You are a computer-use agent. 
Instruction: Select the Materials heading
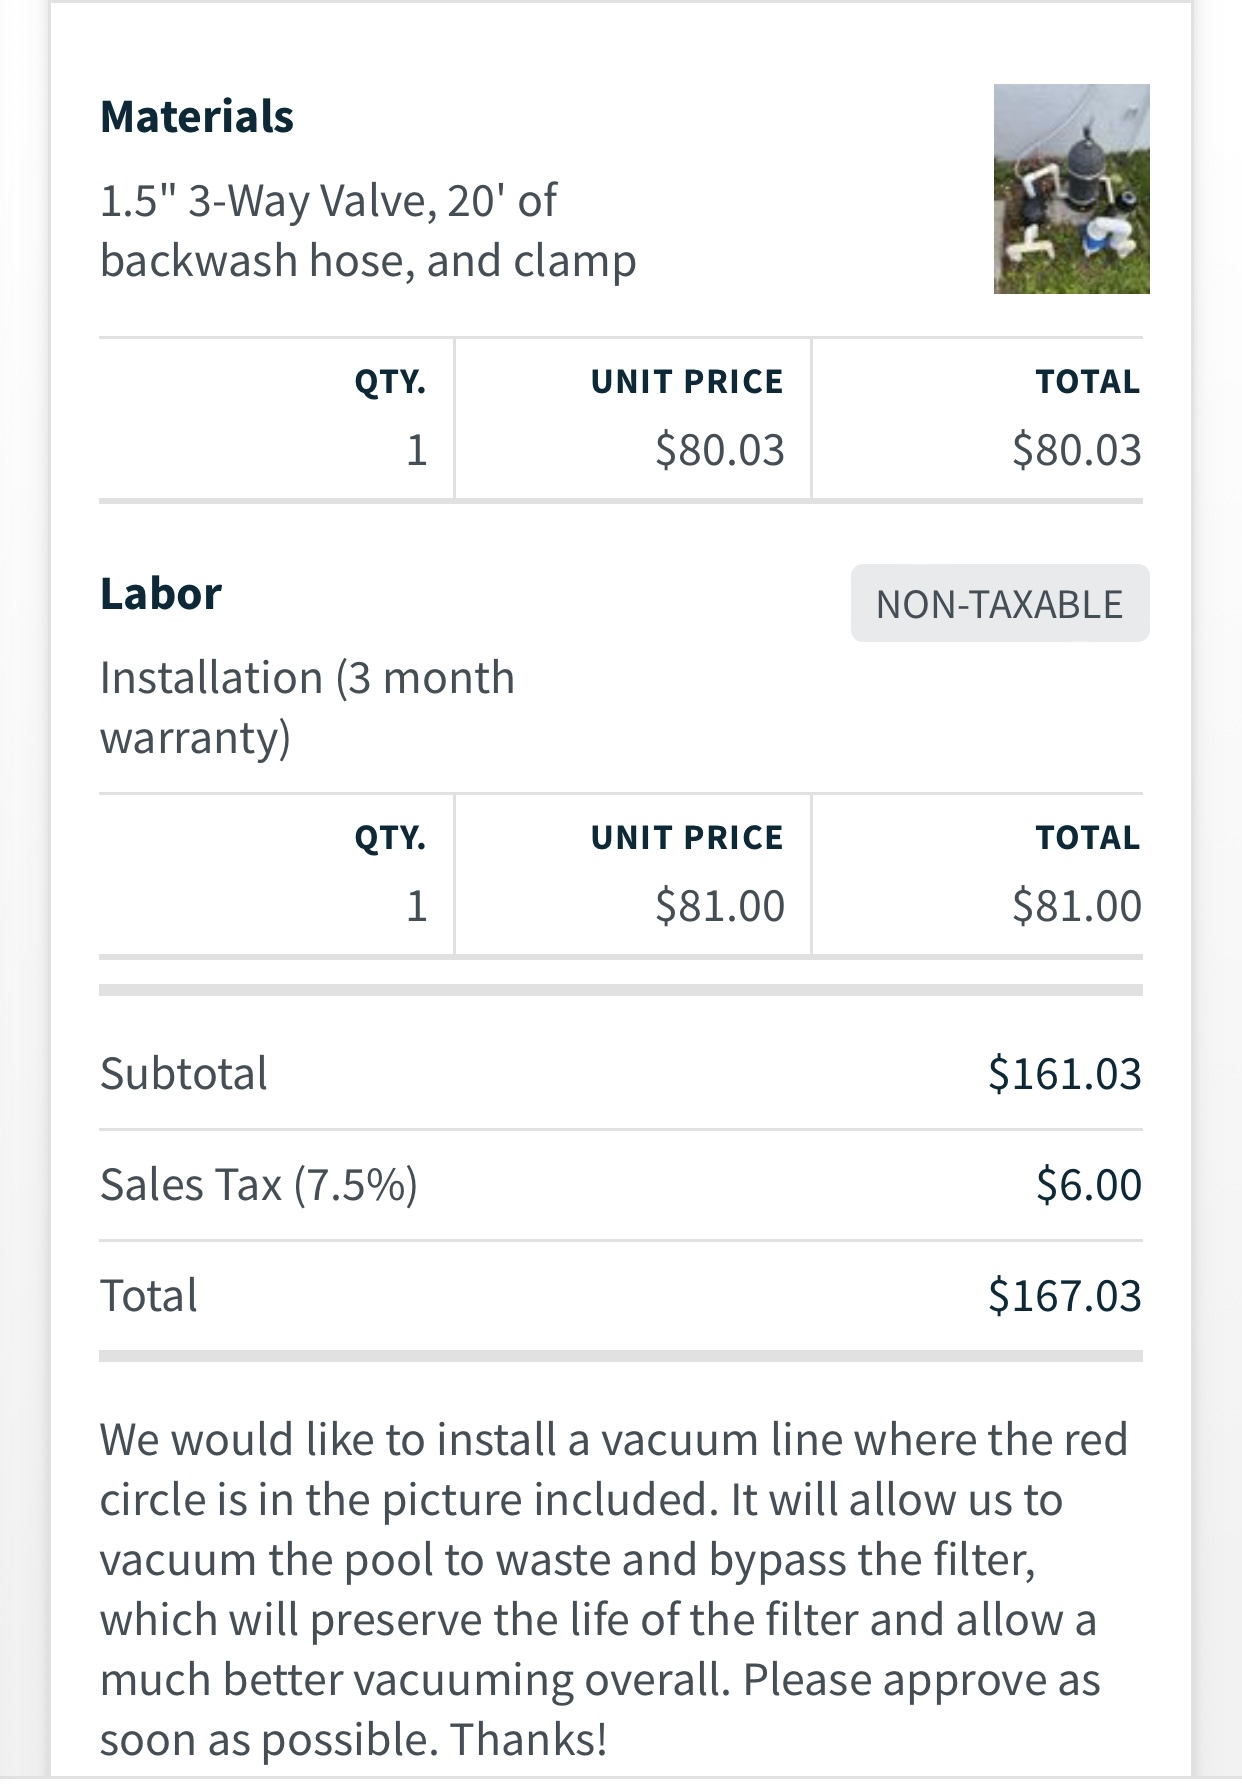coord(197,116)
